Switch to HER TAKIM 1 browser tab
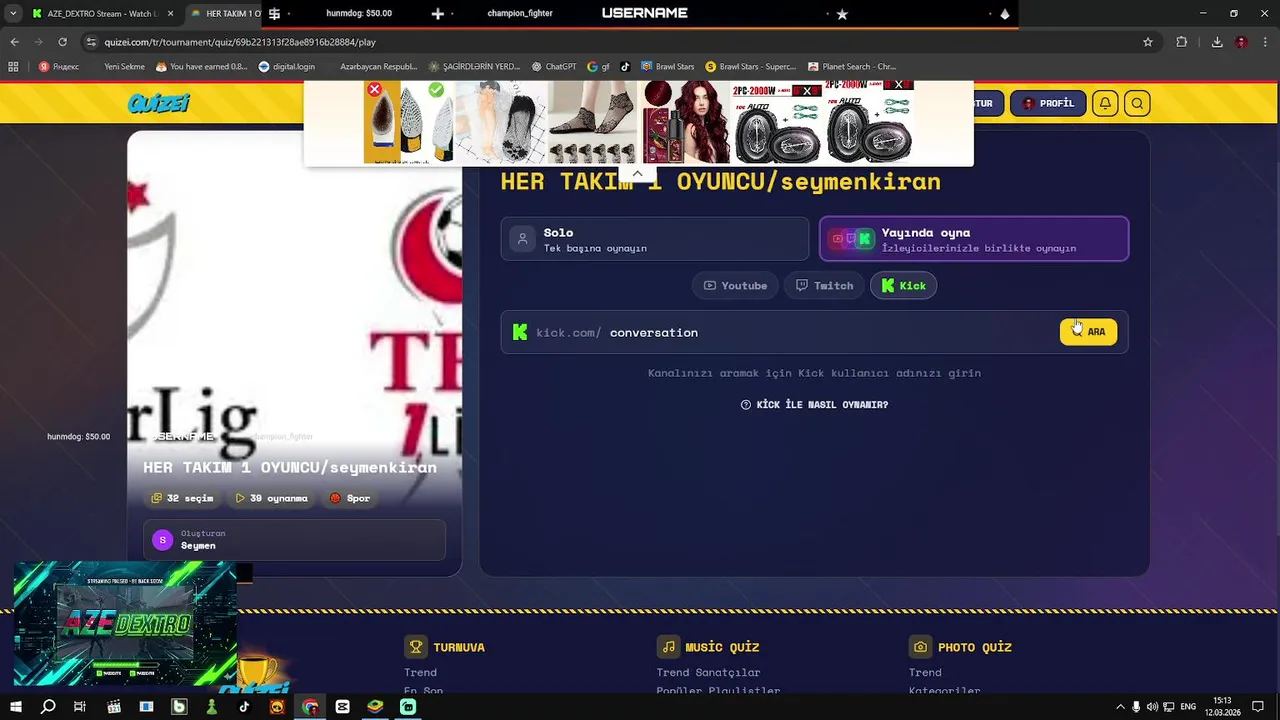This screenshot has height=720, width=1280. coord(225,14)
